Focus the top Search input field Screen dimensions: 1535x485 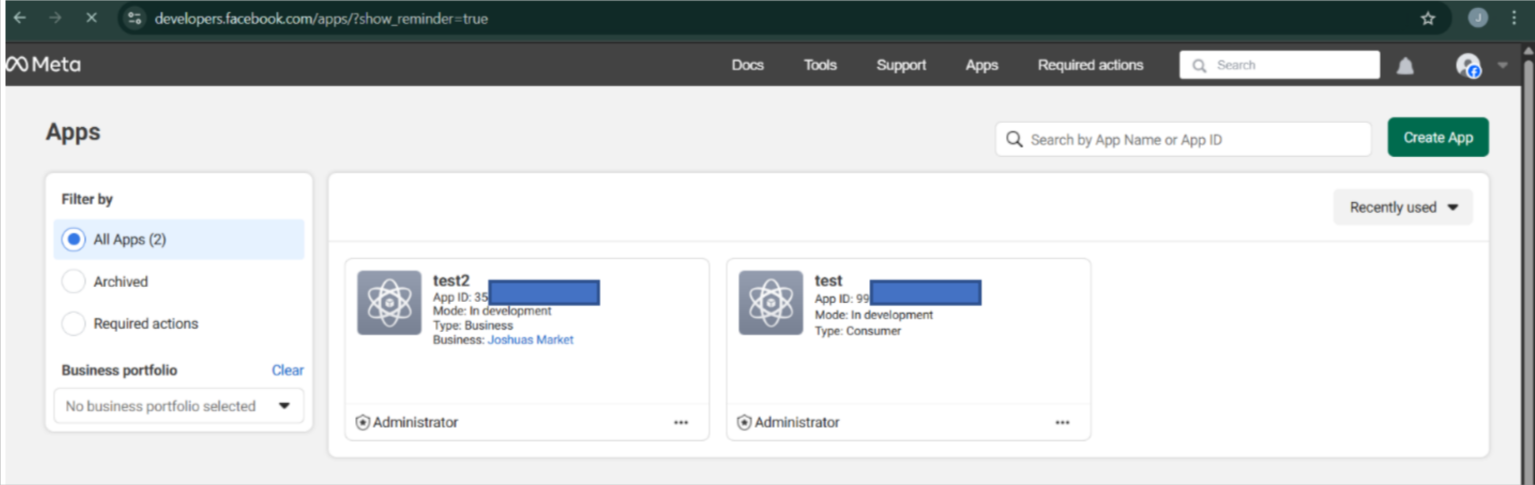[x=1280, y=65]
